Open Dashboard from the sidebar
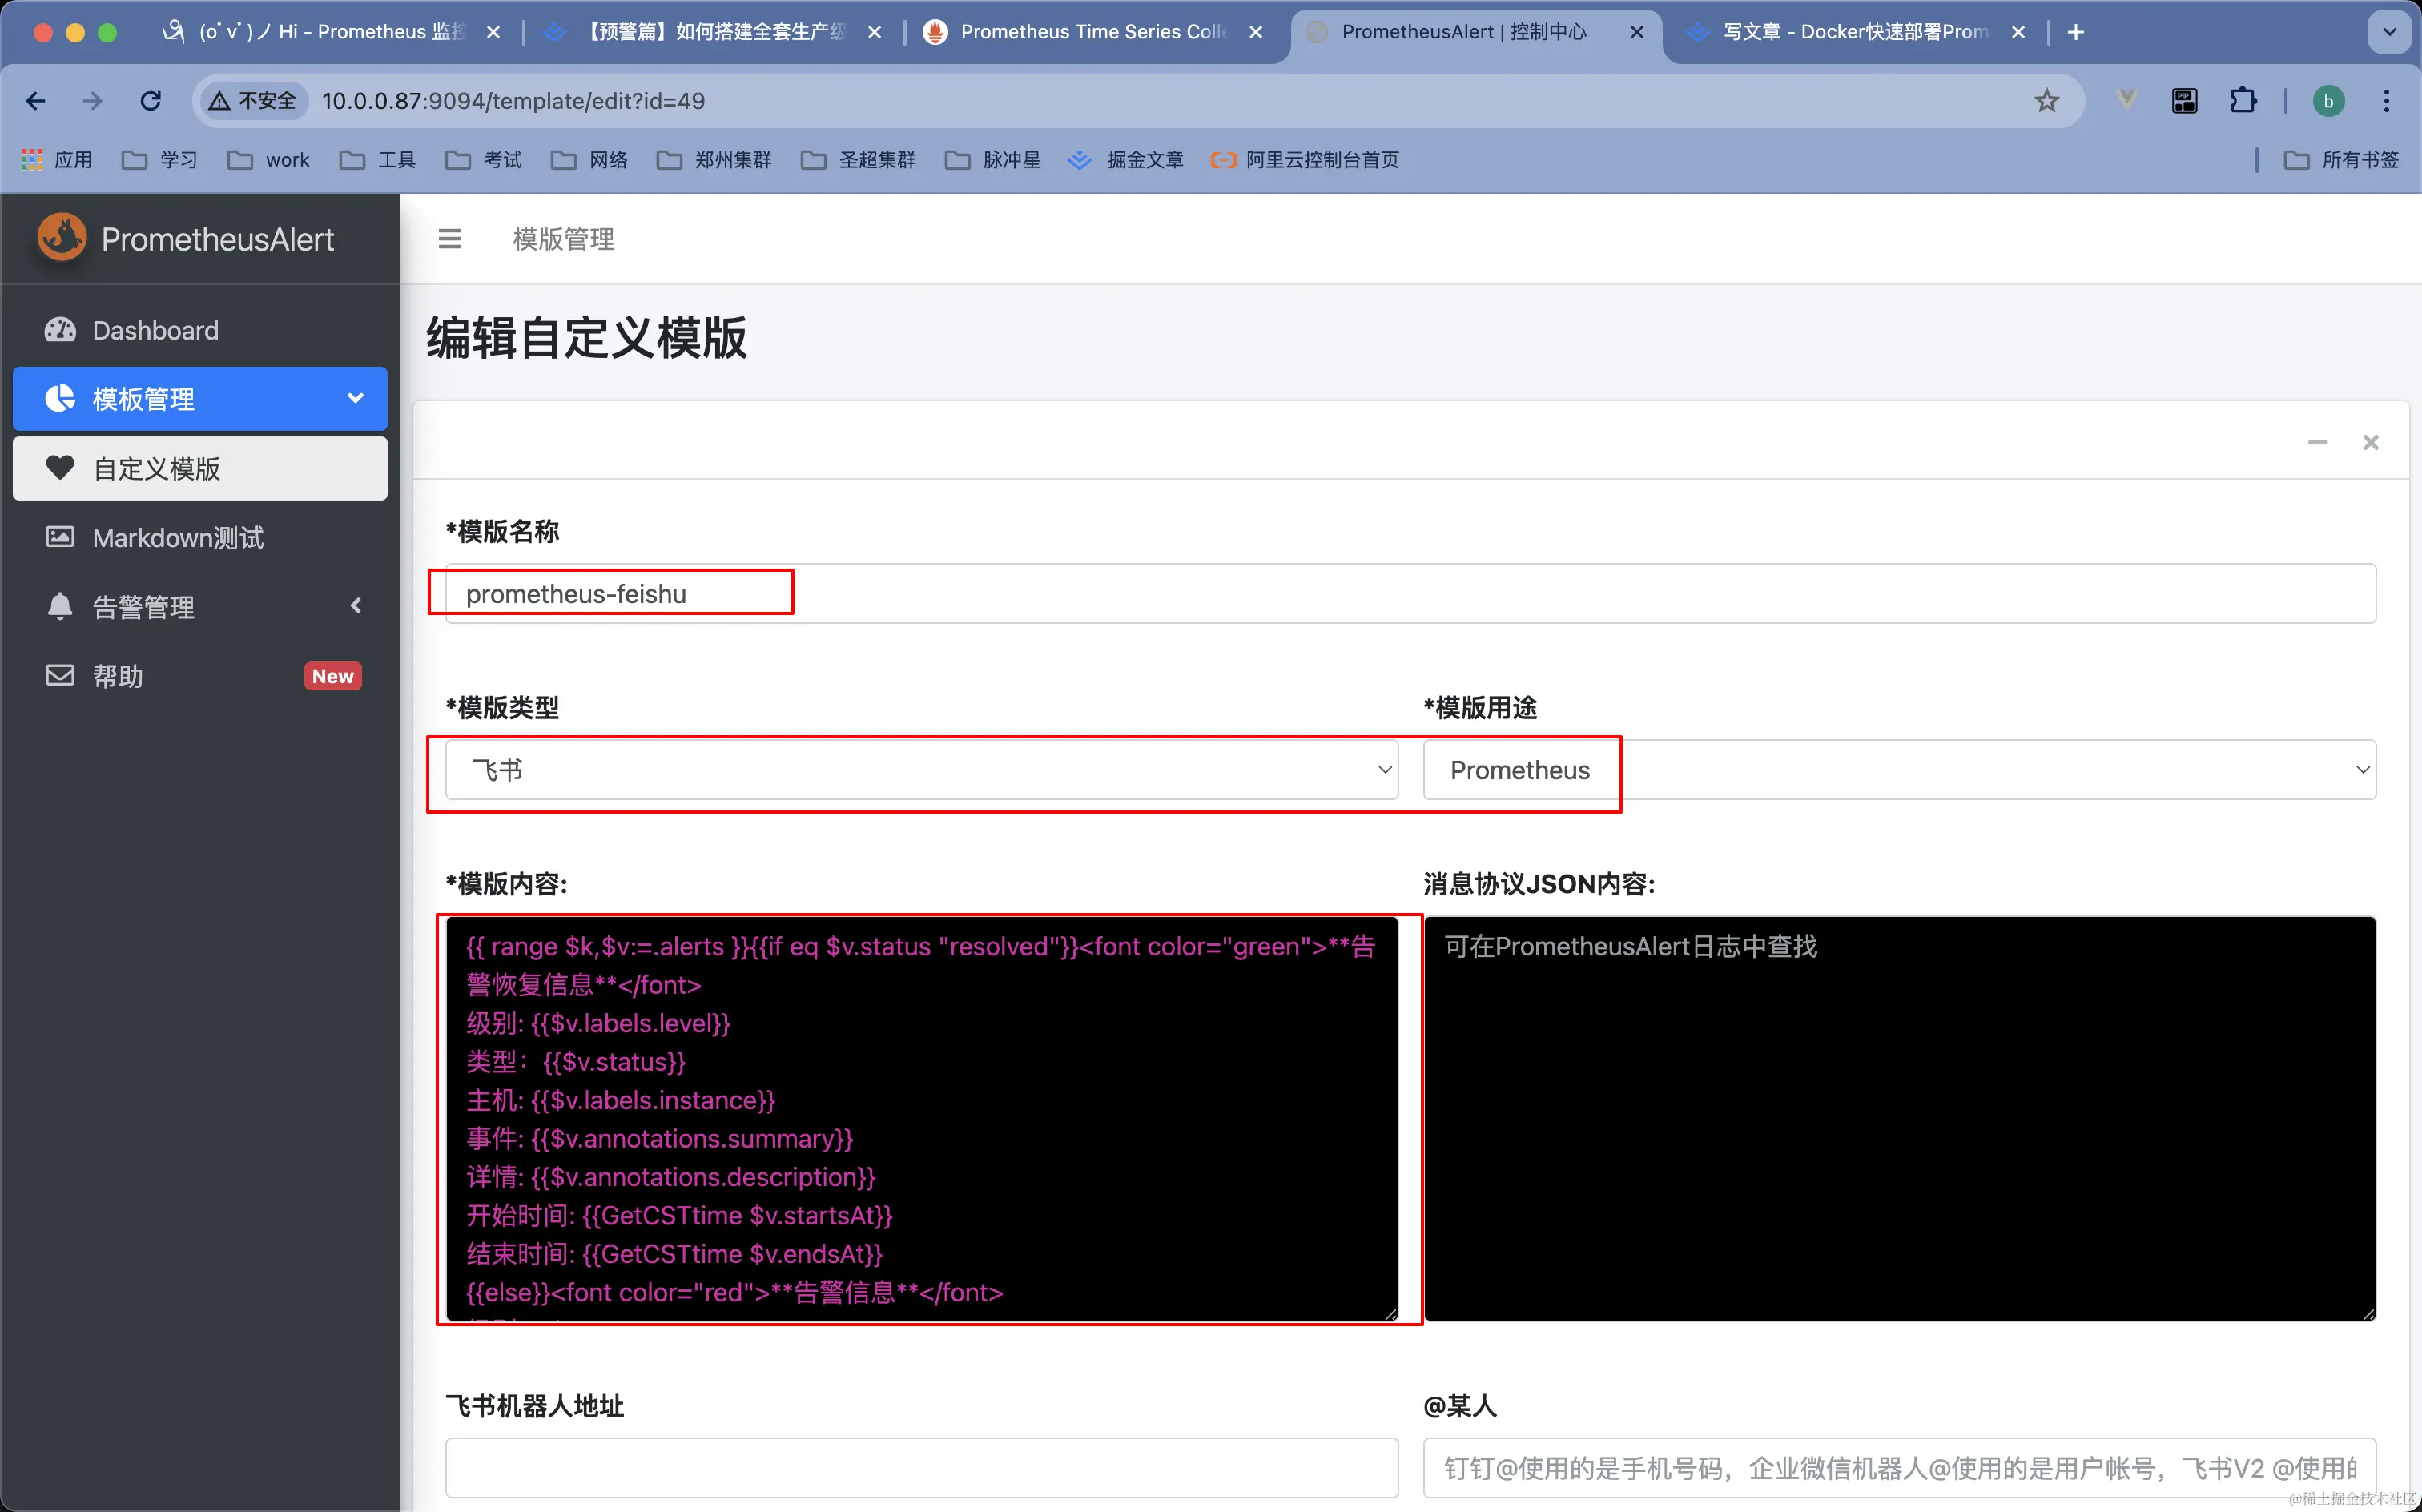 coord(155,330)
